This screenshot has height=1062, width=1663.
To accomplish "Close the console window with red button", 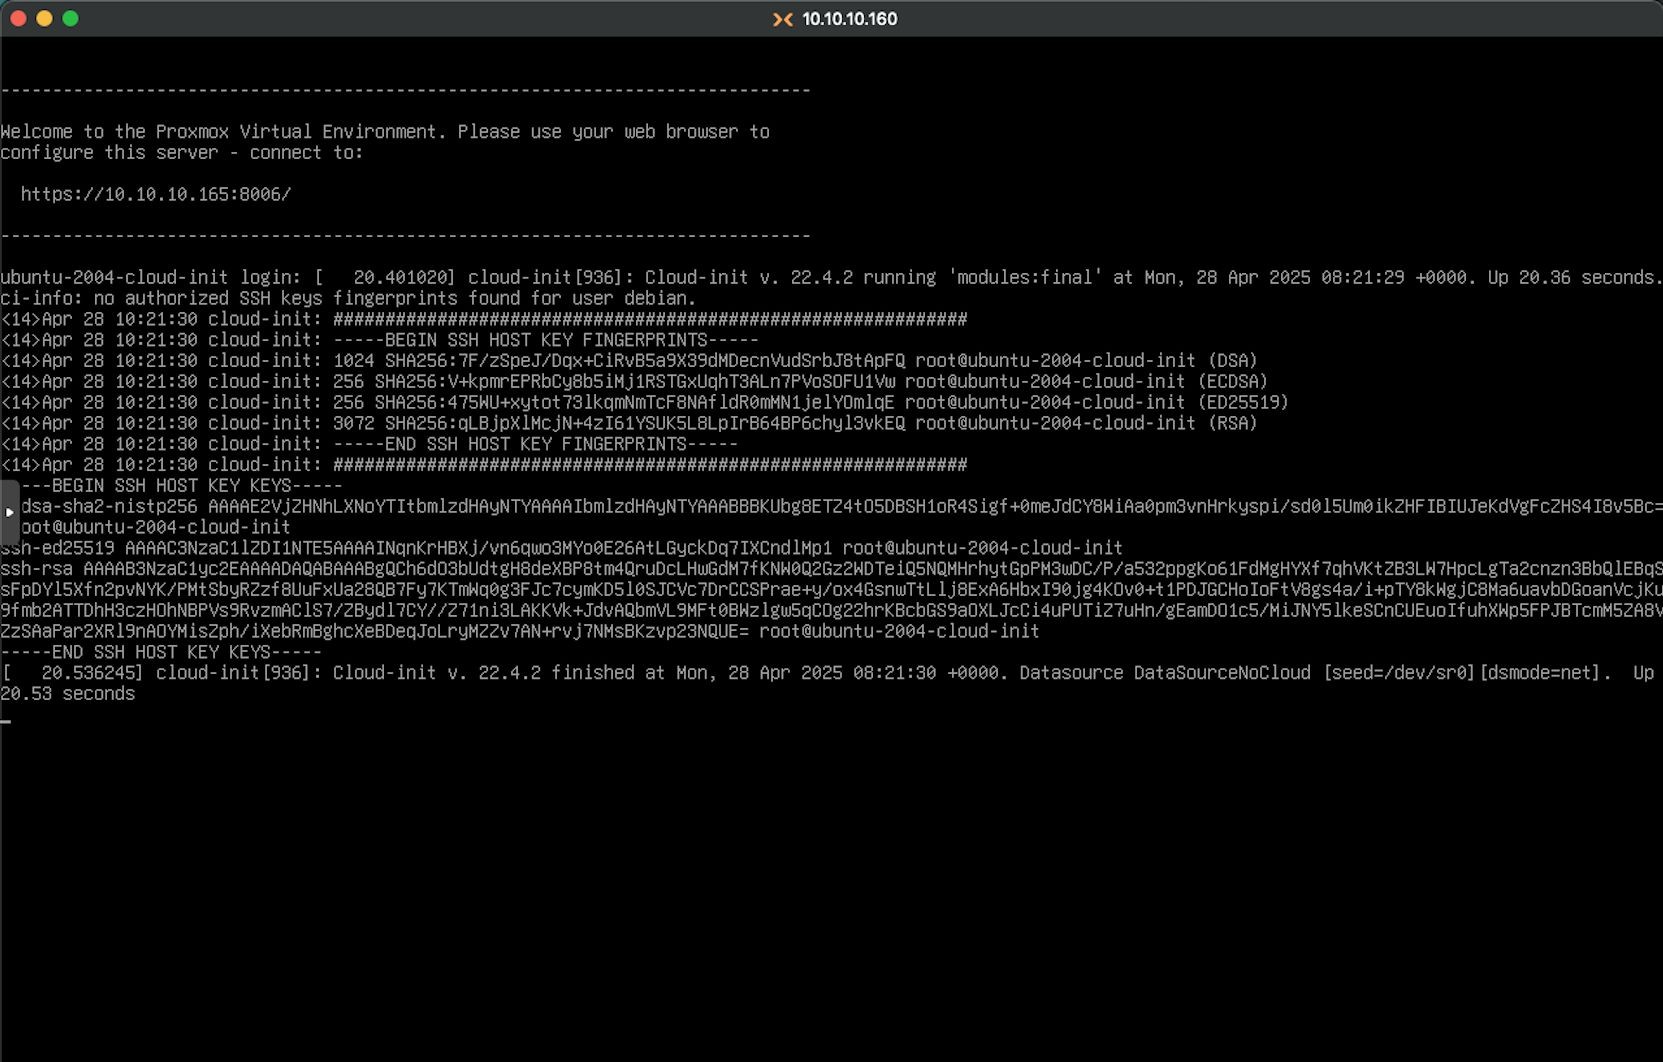I will click(18, 18).
